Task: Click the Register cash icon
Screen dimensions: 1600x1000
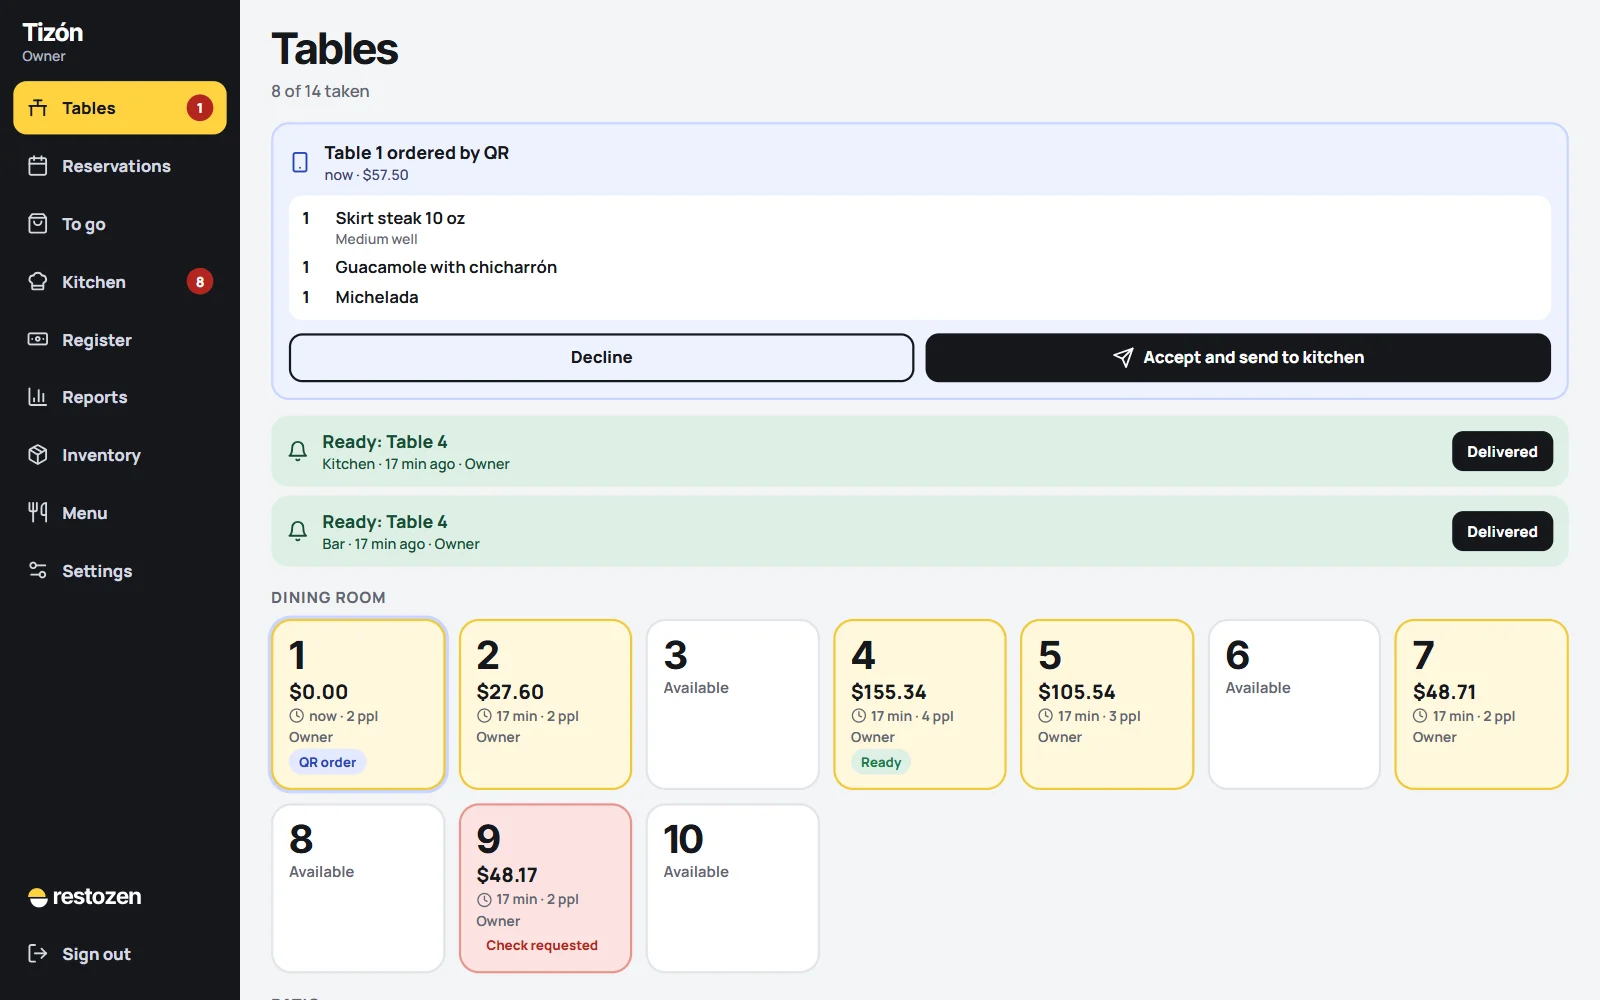Action: pos(38,340)
